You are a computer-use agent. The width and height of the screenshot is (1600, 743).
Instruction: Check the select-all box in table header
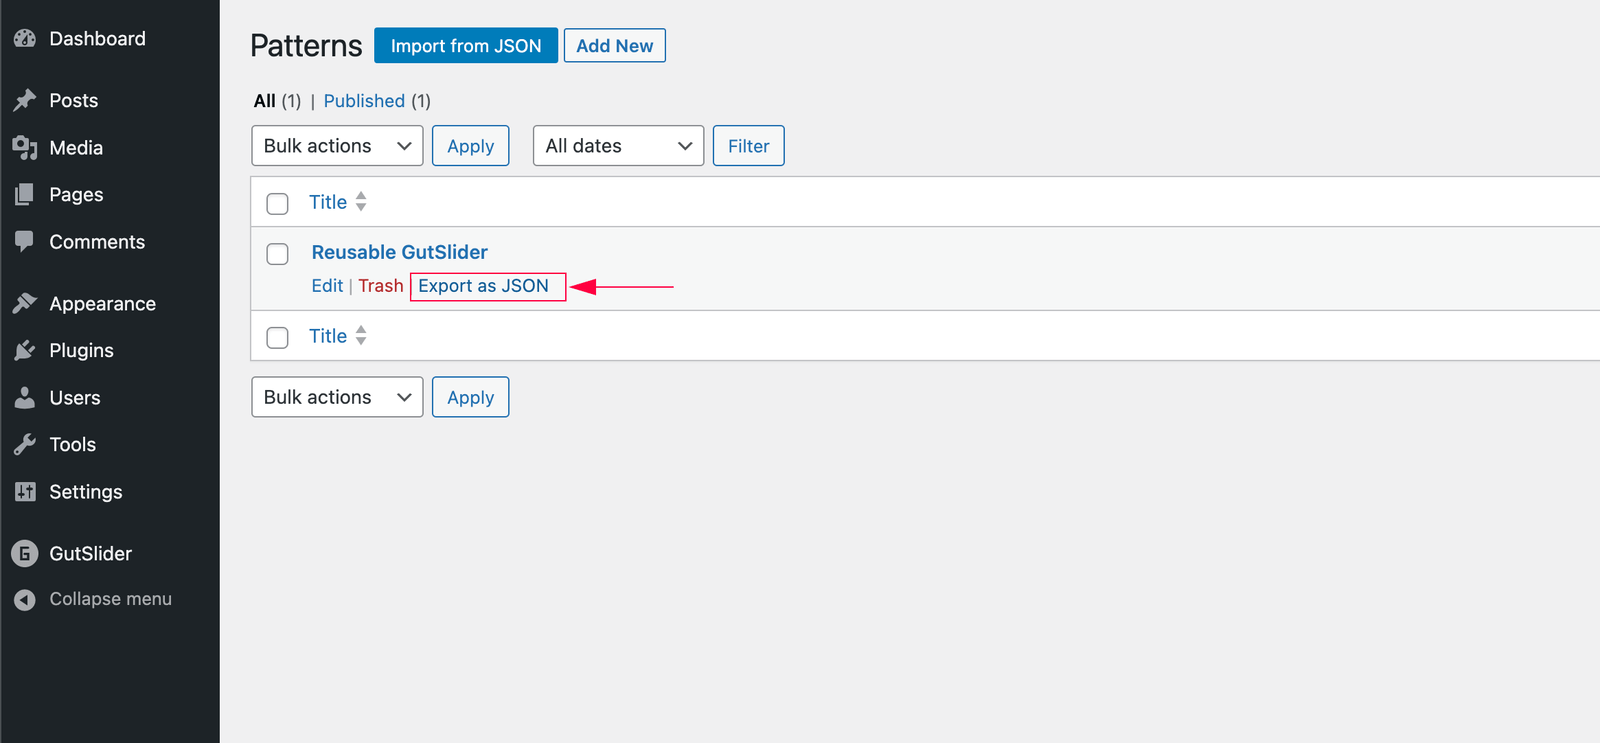(278, 204)
